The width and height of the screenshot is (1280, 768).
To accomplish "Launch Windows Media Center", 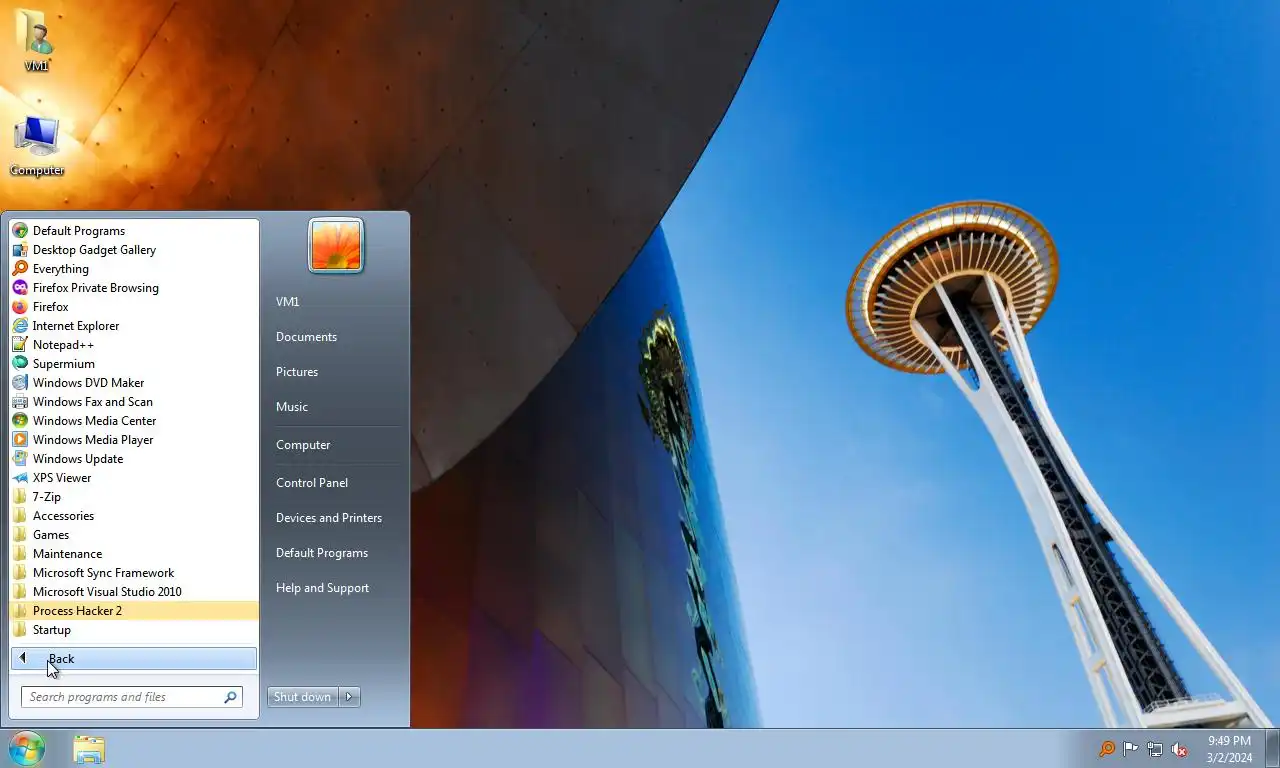I will [134, 421].
